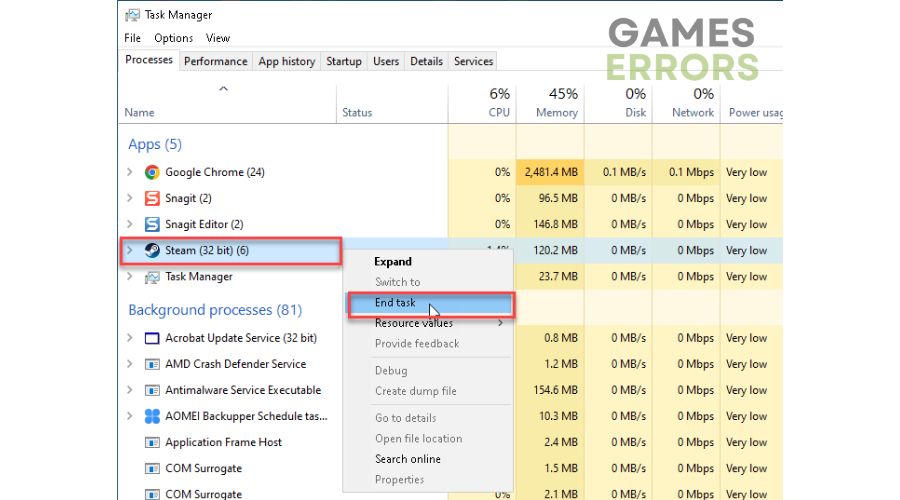
Task: Click the Task Manager row icon
Action: (x=152, y=277)
